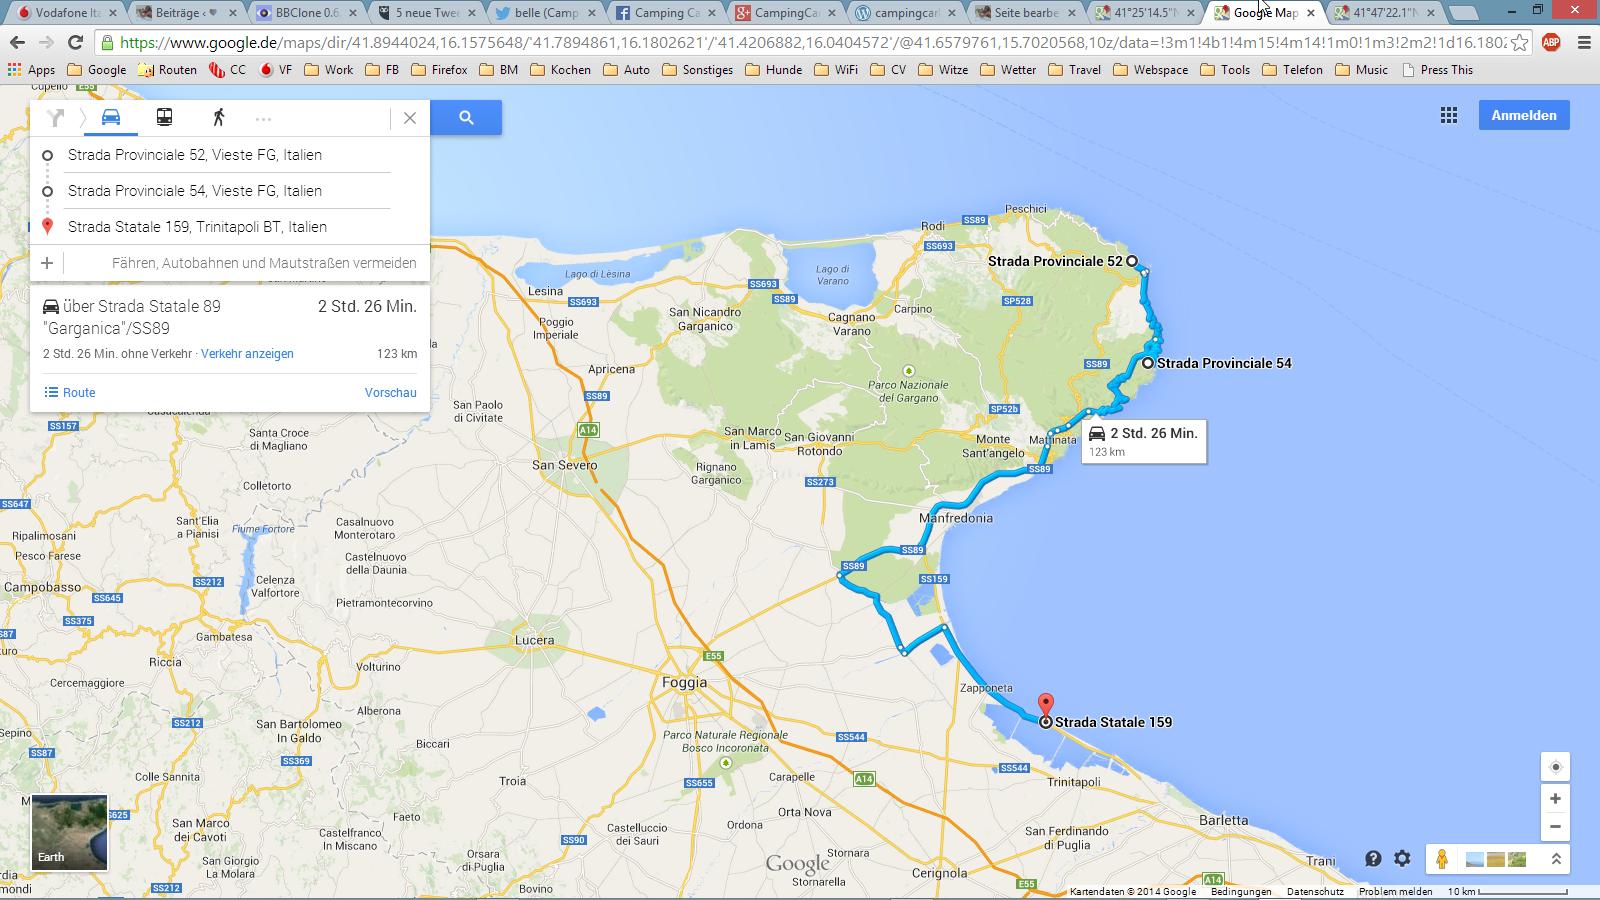Choose the recommended travel mode arrow icon

click(56, 118)
